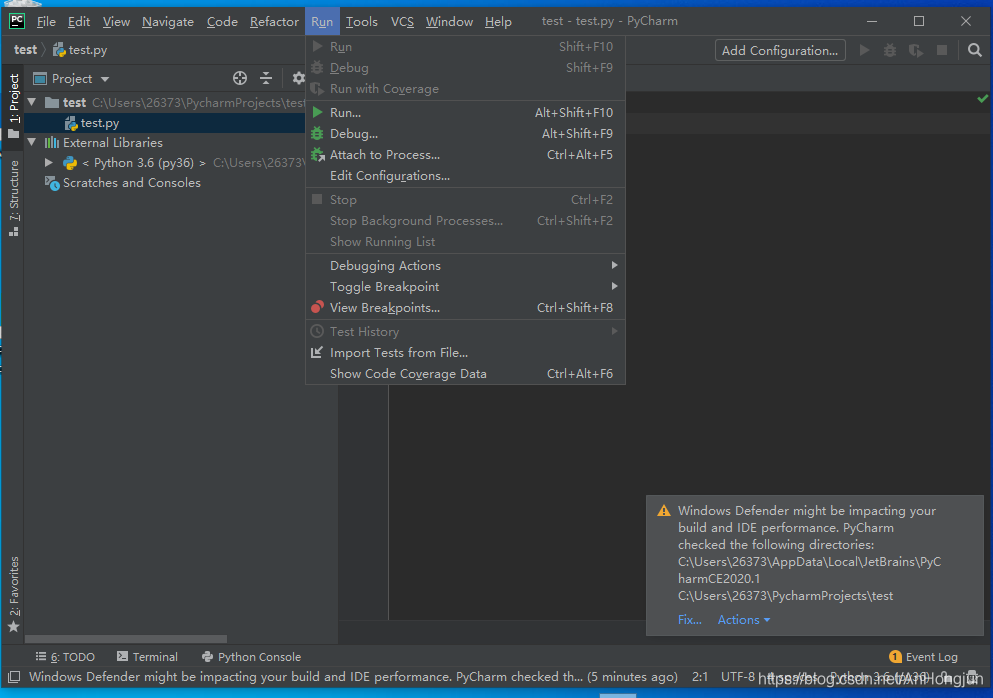
Task: Click the green Run... play icon
Action: pyautogui.click(x=317, y=112)
